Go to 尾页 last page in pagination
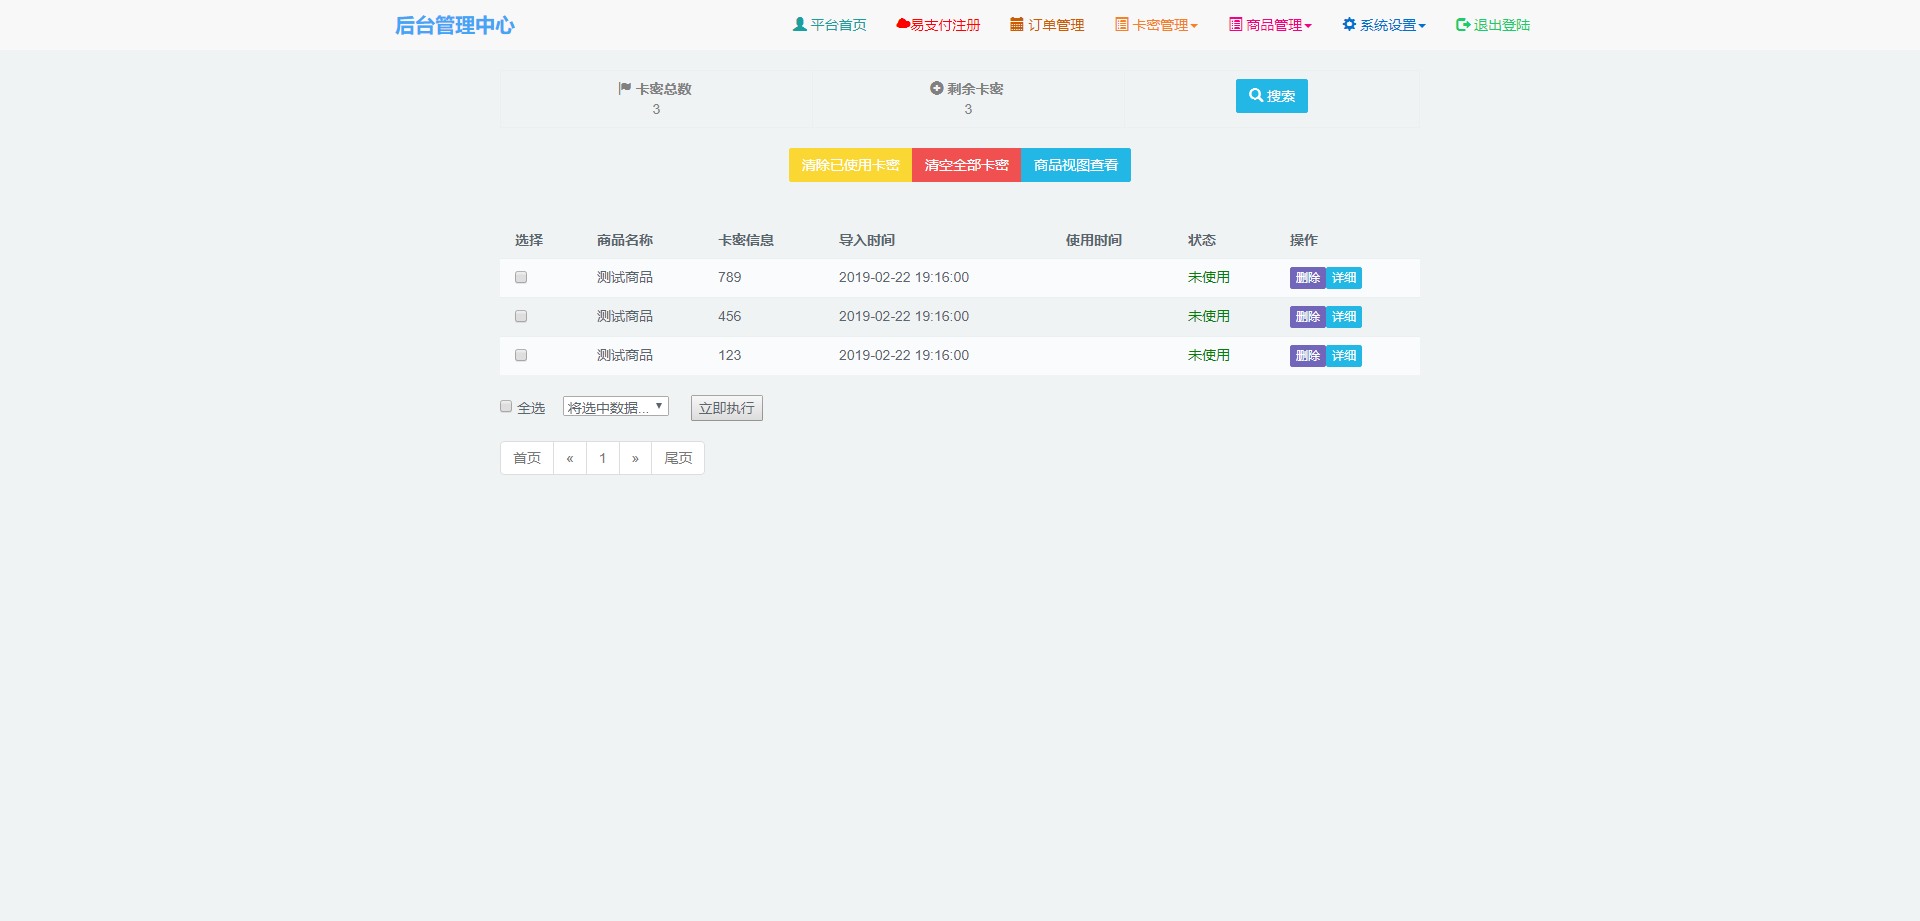The height and width of the screenshot is (921, 1920). coord(678,458)
